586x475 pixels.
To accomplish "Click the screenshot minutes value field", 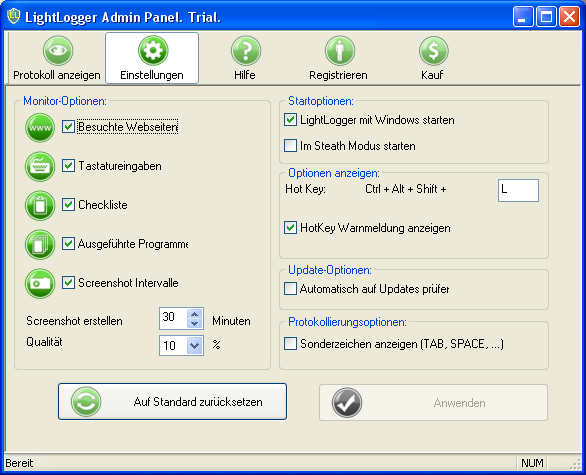I will 173,318.
